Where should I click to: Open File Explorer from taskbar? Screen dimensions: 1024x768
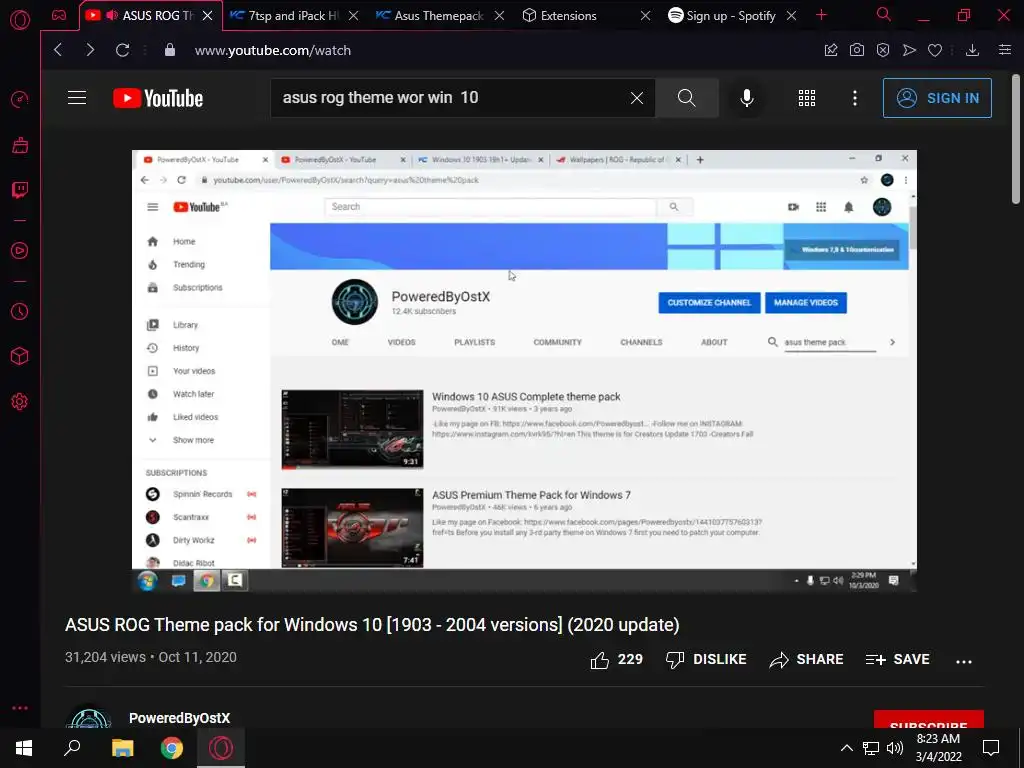(122, 748)
